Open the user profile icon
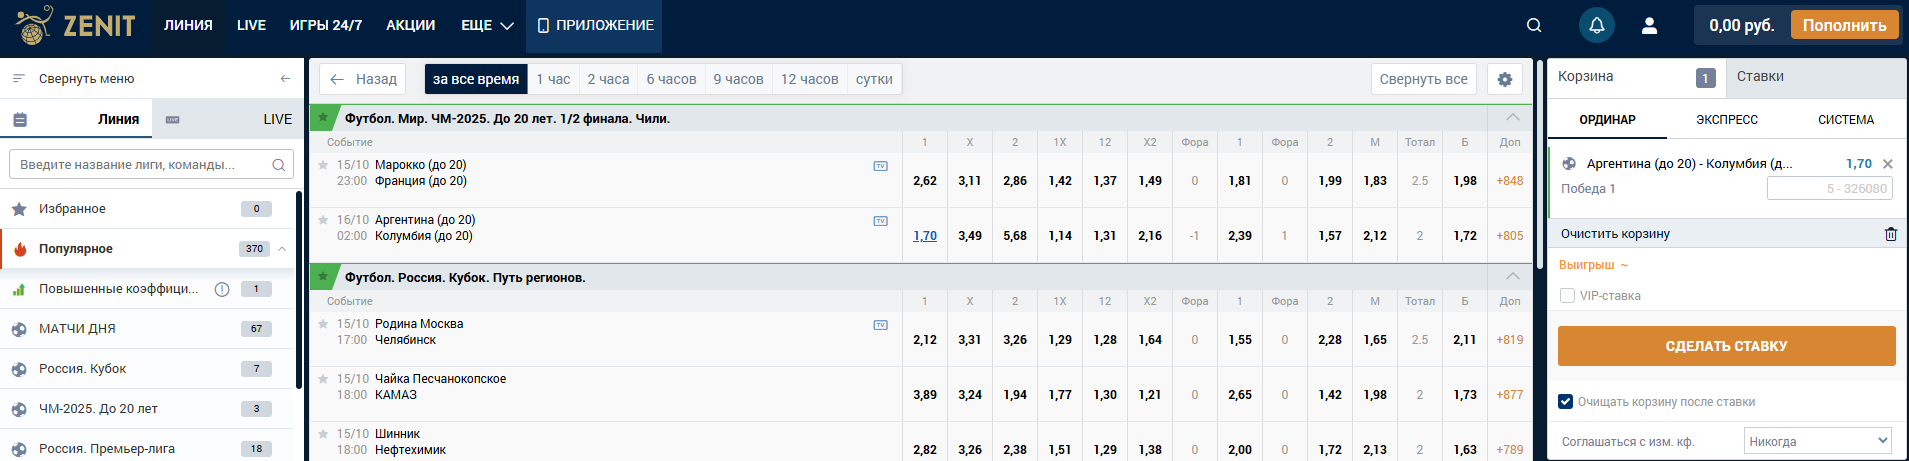 (x=1650, y=25)
